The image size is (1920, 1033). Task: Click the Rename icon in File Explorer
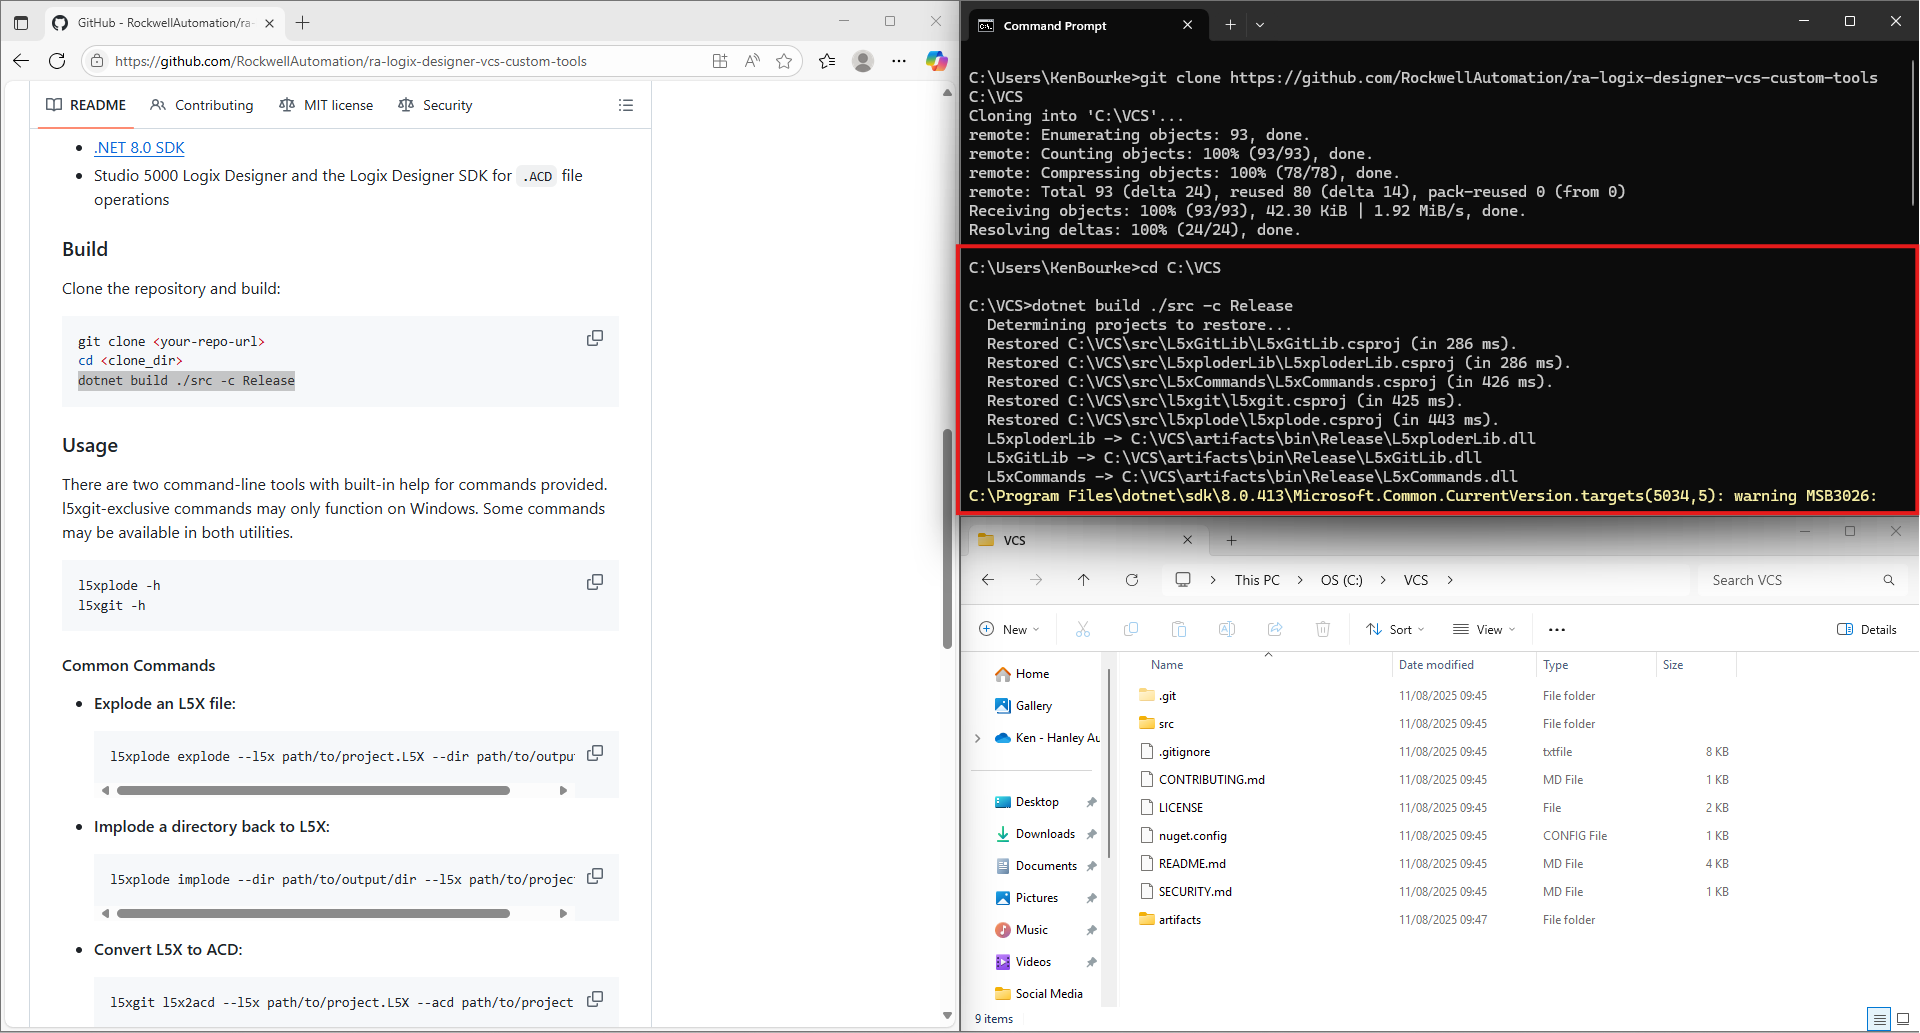pyautogui.click(x=1227, y=629)
